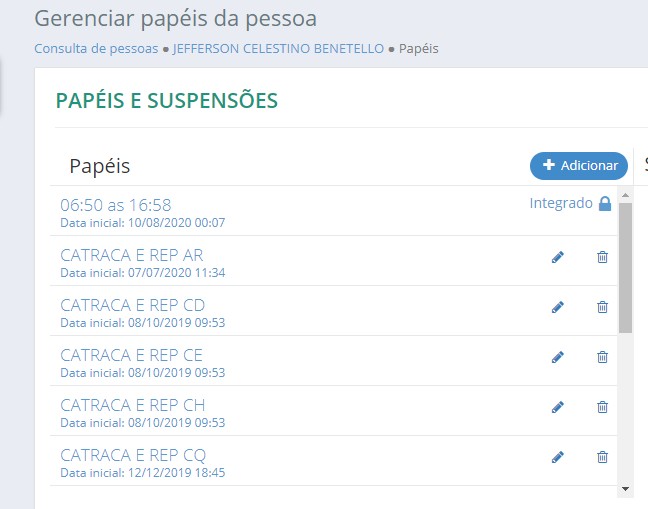This screenshot has width=648, height=509.
Task: Delete the CATRACA E REP AR role
Action: click(x=602, y=258)
